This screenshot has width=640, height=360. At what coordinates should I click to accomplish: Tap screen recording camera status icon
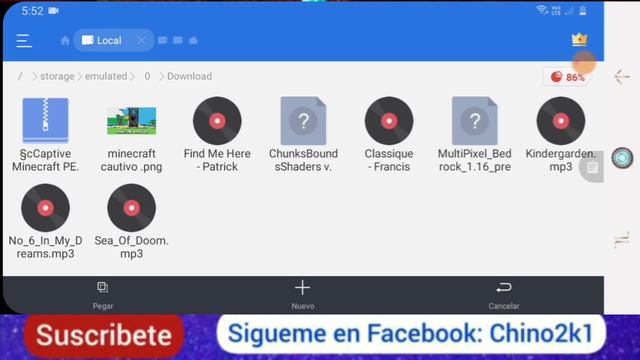tap(53, 11)
